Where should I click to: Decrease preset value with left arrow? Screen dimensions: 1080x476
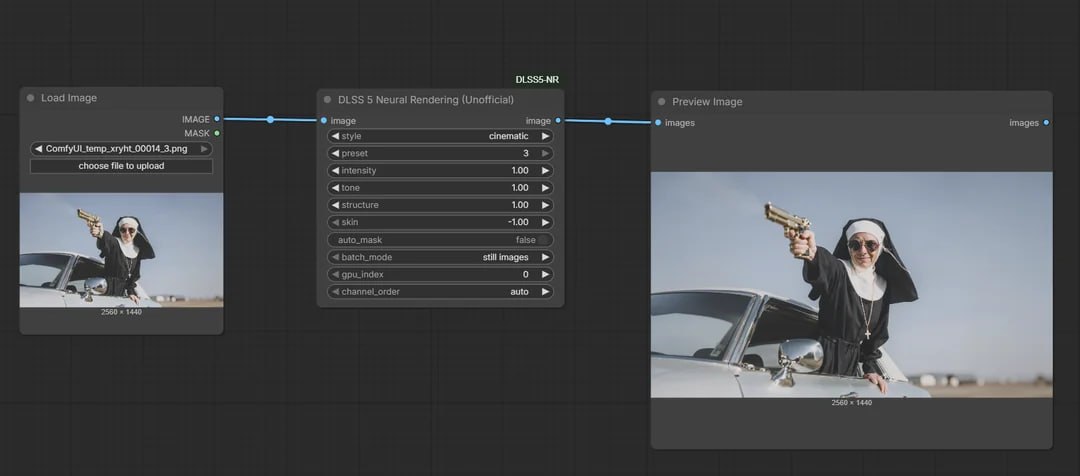(335, 154)
